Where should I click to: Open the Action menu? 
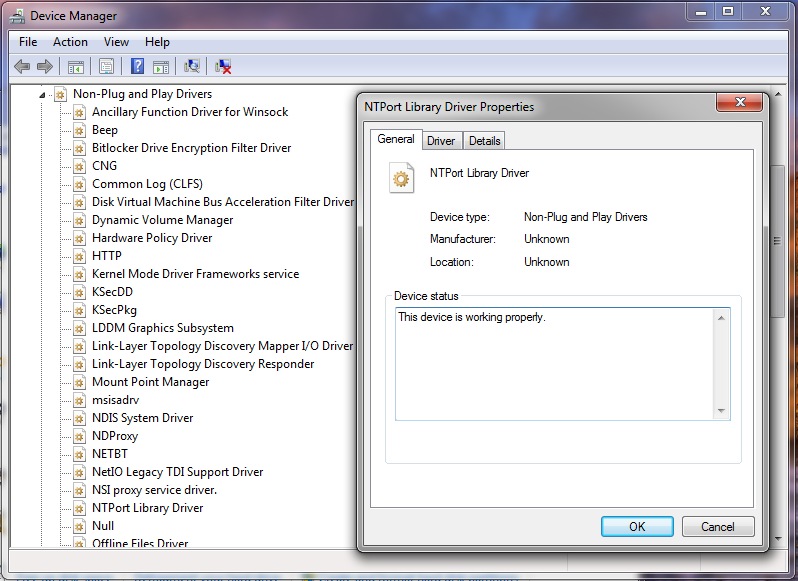(x=70, y=42)
